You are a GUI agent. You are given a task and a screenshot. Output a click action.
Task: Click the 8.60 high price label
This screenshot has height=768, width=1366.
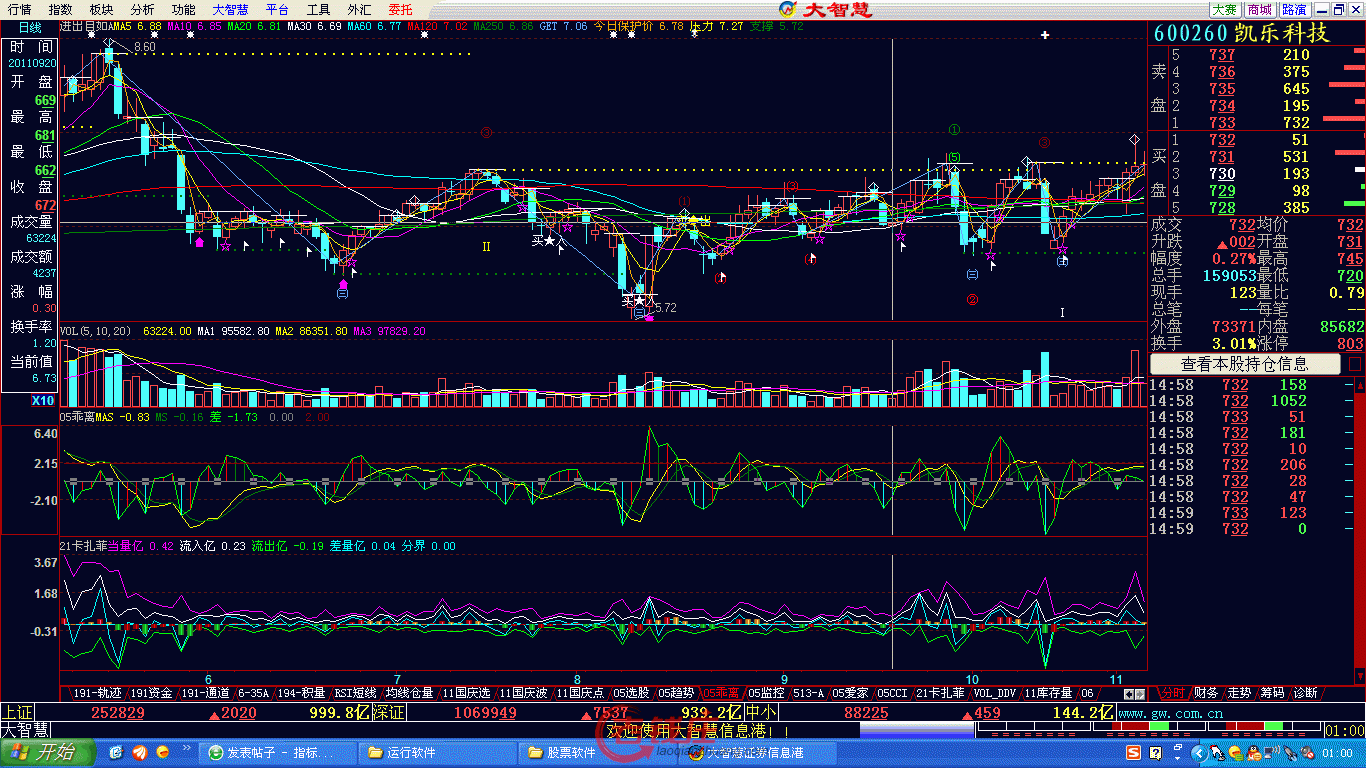pos(144,47)
